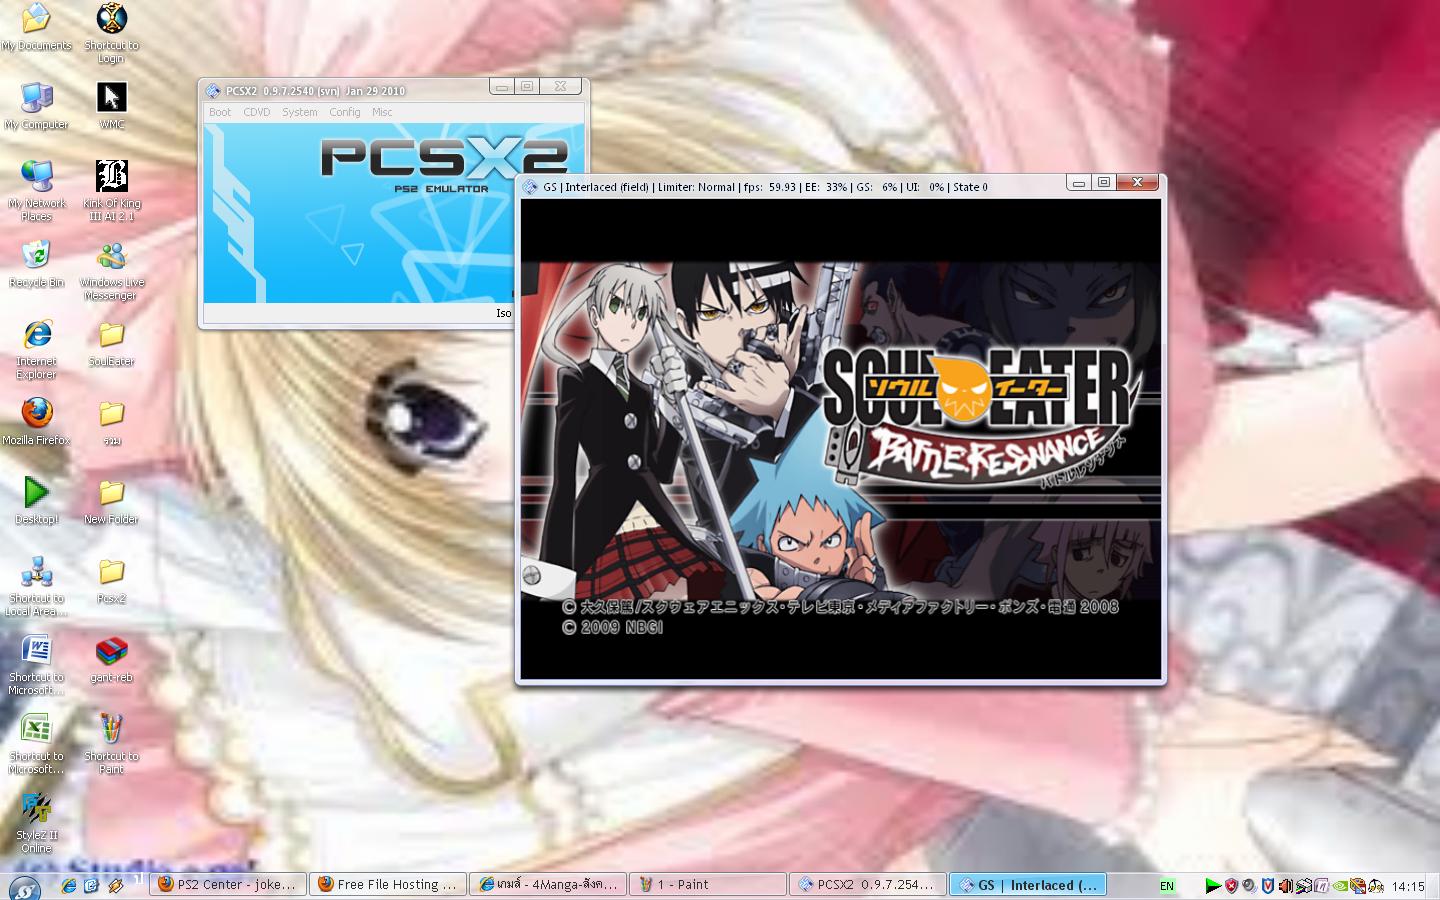Select the gant-reb archive icon
This screenshot has width=1440, height=900.
pyautogui.click(x=111, y=659)
